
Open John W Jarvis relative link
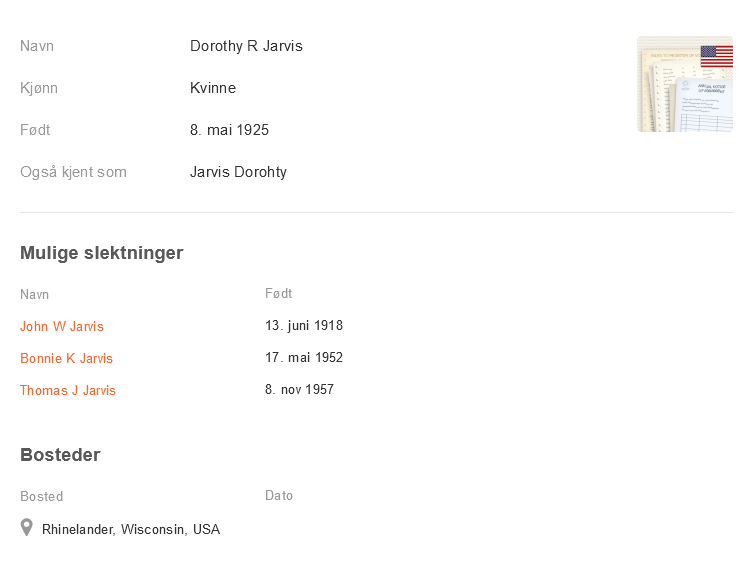tap(62, 327)
